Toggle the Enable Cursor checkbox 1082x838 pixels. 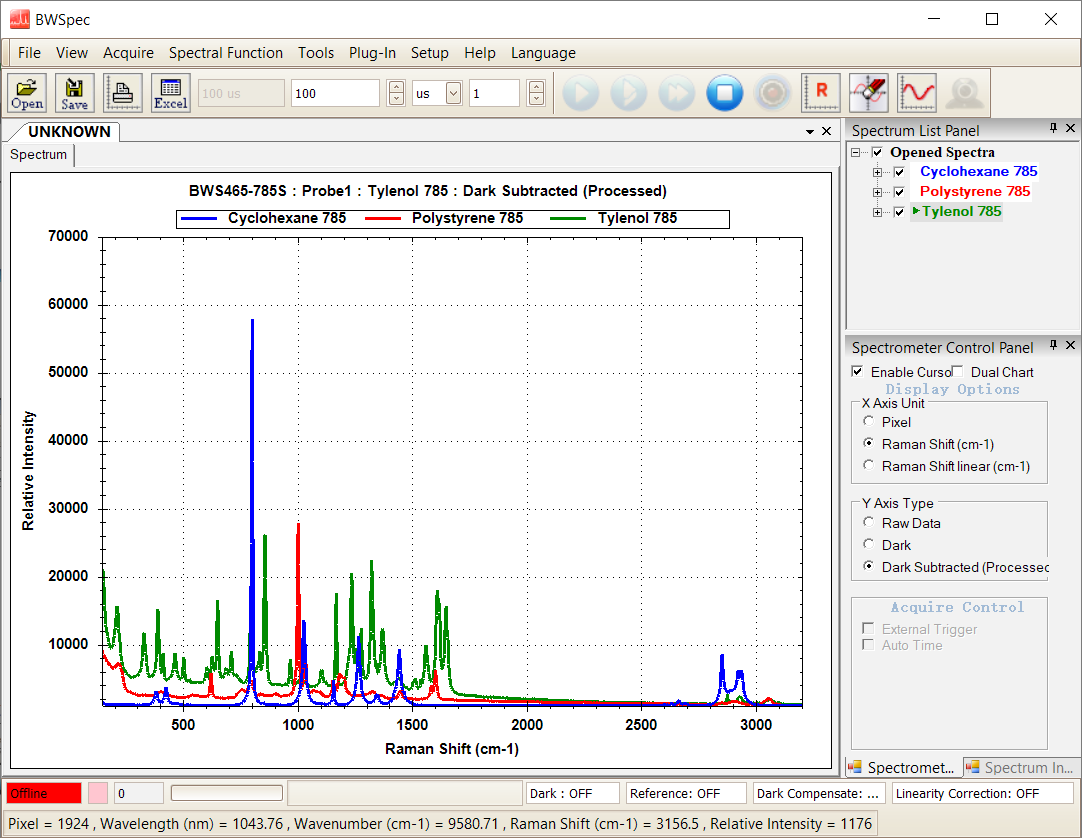tap(857, 372)
